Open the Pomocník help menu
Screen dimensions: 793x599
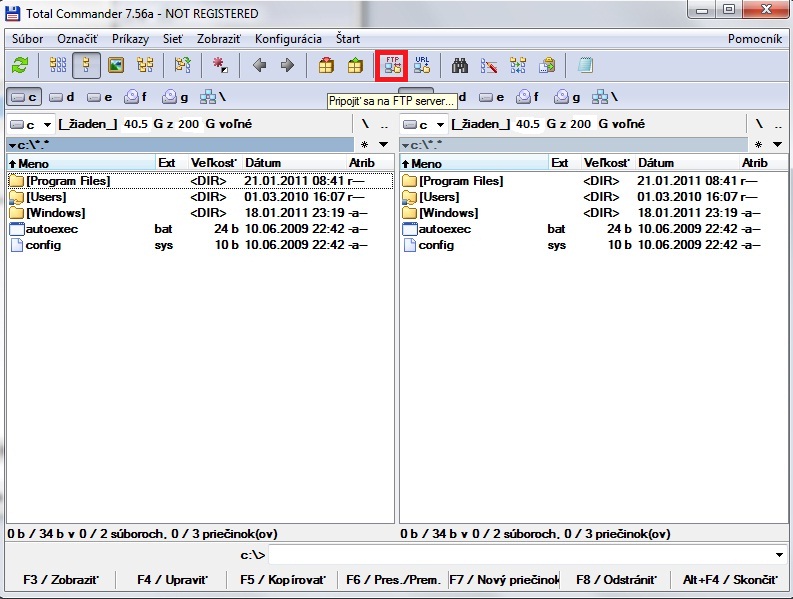click(755, 39)
